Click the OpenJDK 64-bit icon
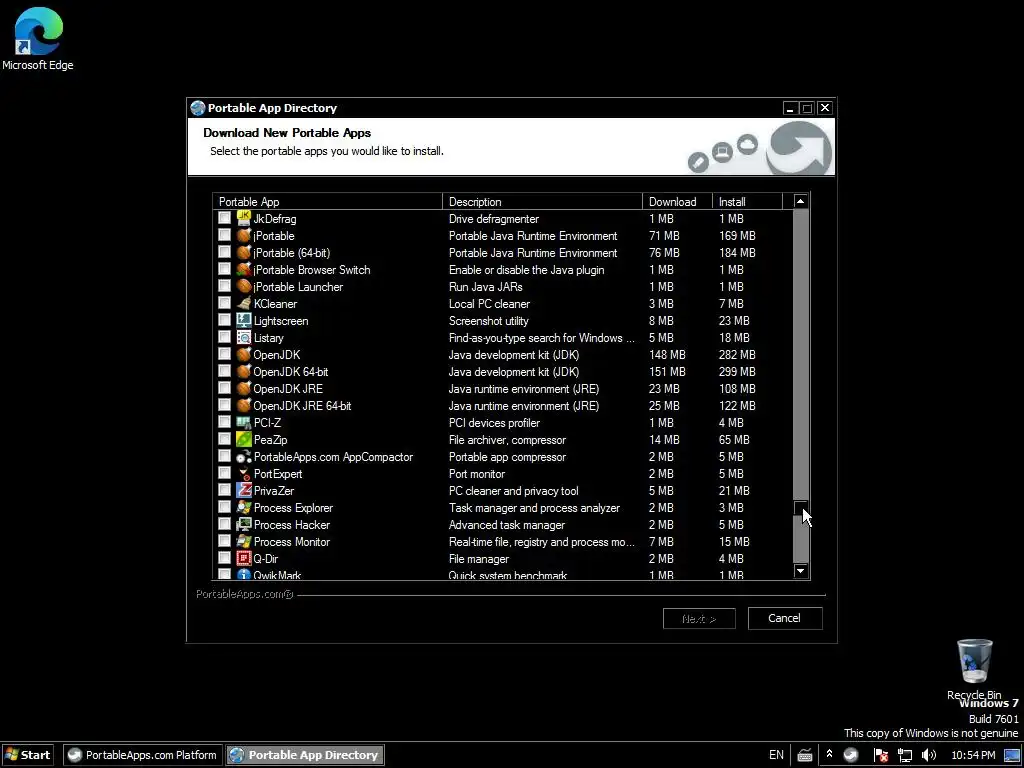Viewport: 1024px width, 768px height. (244, 371)
